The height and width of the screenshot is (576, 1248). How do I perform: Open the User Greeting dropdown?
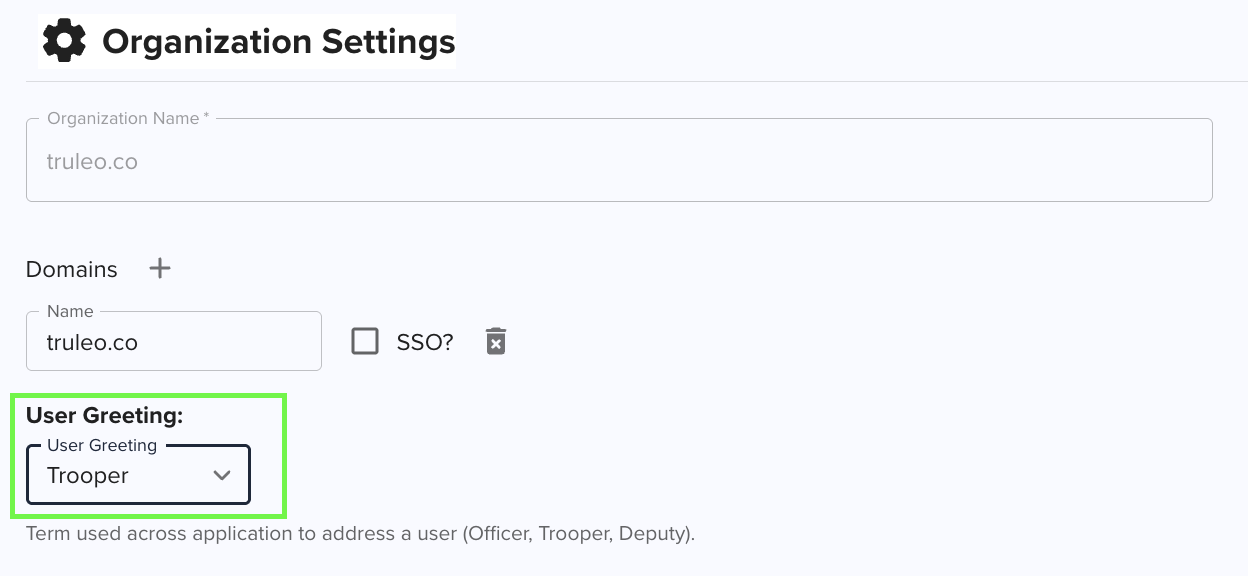pyautogui.click(x=138, y=475)
